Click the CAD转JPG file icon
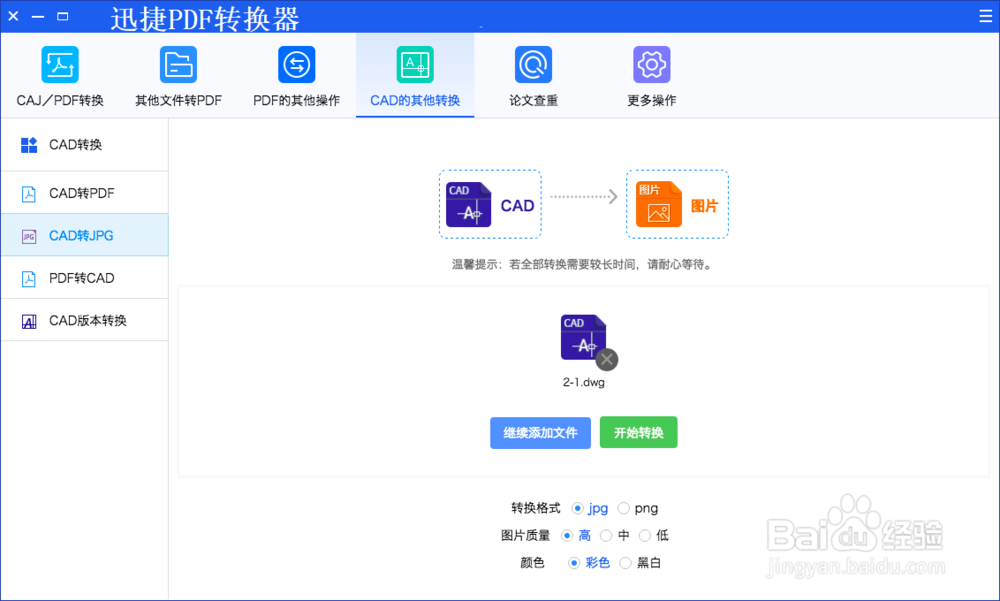The width and height of the screenshot is (1000, 601). click(x=29, y=236)
